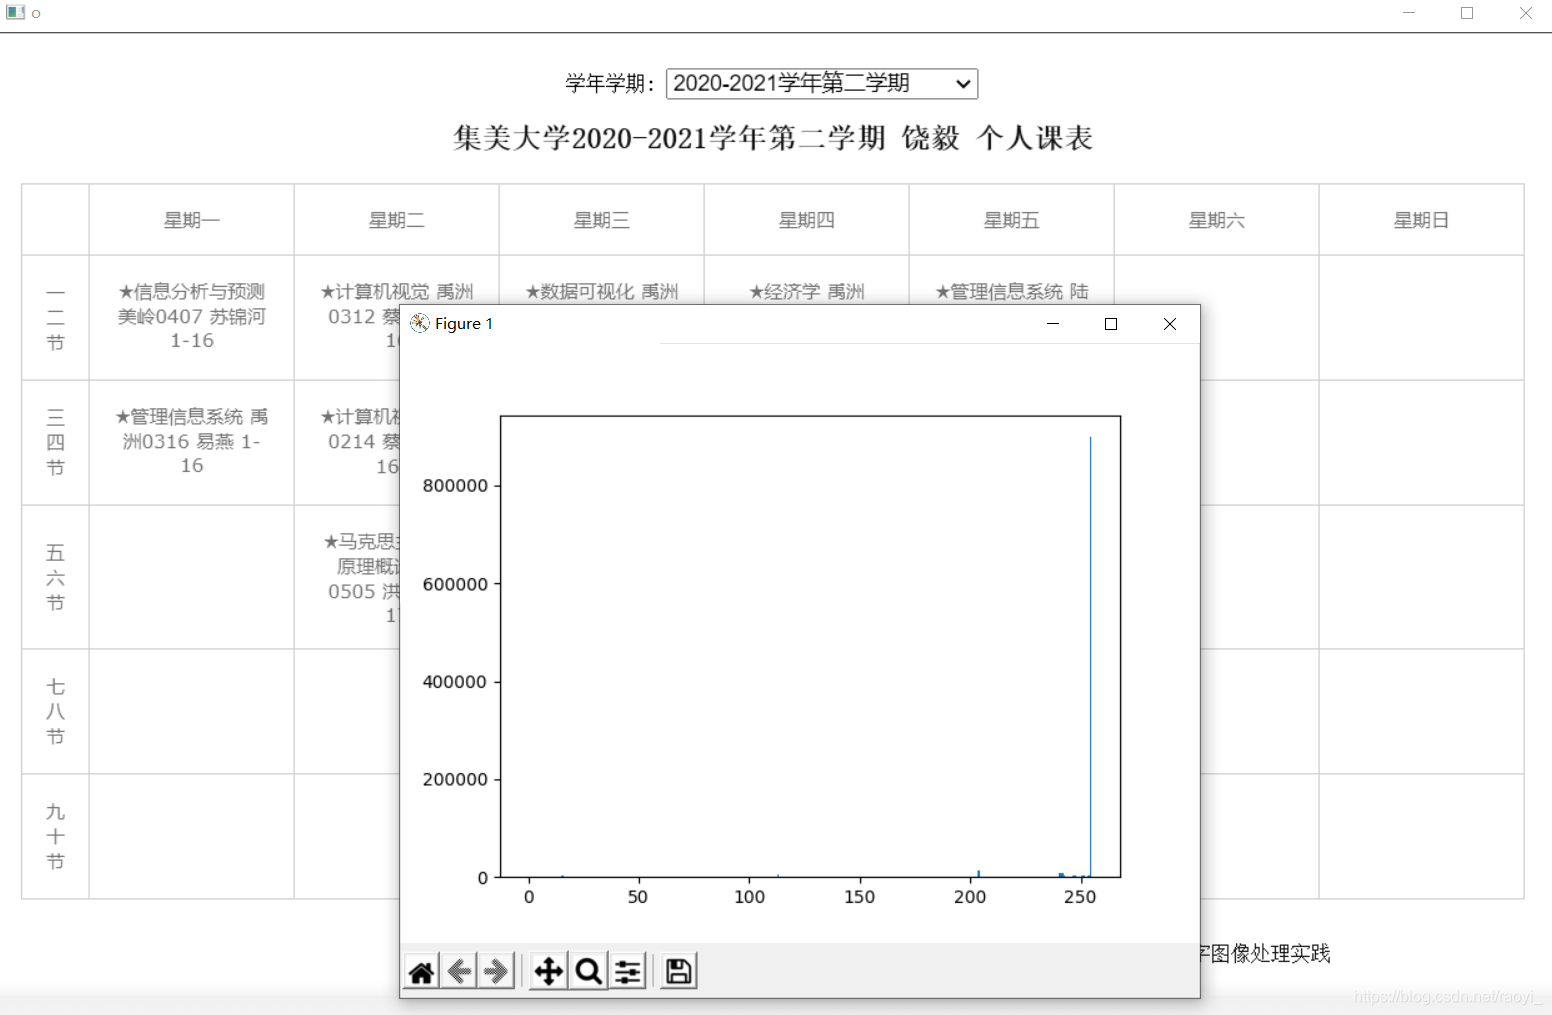This screenshot has height=1015, width=1552.
Task: Click the 星期三 column header
Action: [602, 220]
